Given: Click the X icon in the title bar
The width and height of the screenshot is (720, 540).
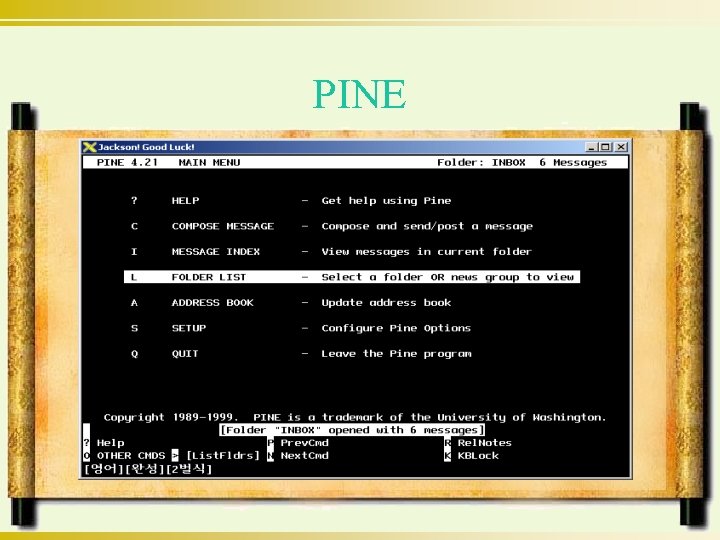Looking at the screenshot, I should click(x=89, y=147).
